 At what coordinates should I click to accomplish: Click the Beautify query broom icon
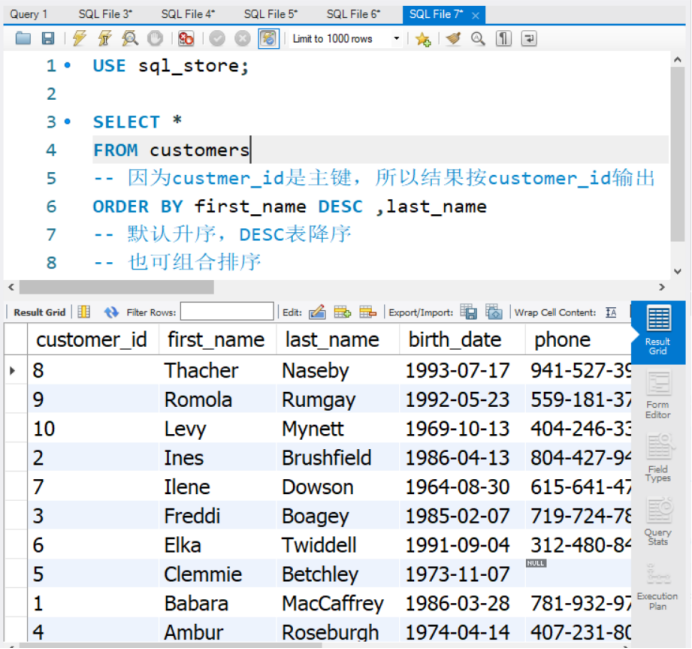point(453,39)
